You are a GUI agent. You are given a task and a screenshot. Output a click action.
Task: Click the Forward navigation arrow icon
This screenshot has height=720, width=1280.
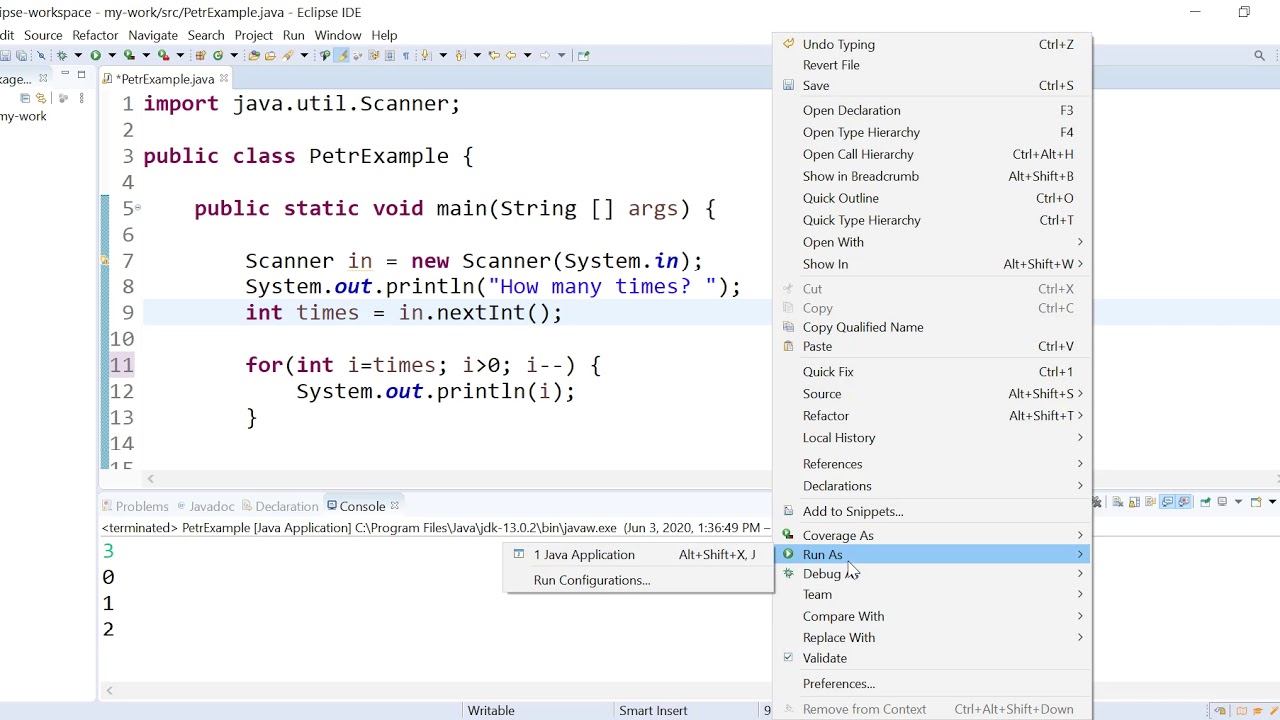pyautogui.click(x=544, y=56)
